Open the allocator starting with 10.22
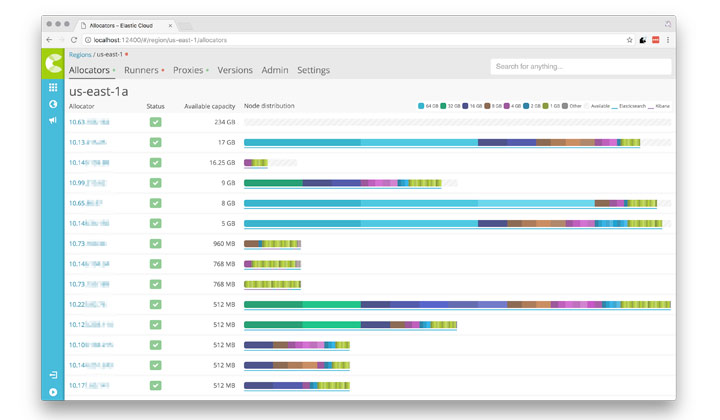 pos(87,304)
